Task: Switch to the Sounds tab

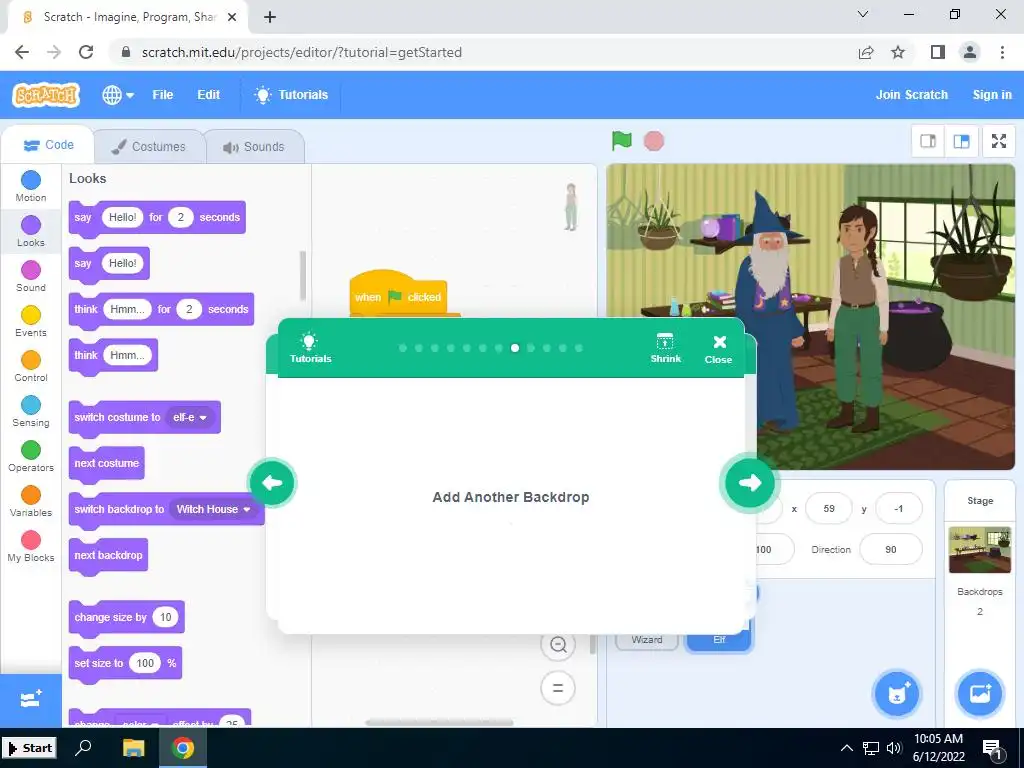Action: (254, 146)
